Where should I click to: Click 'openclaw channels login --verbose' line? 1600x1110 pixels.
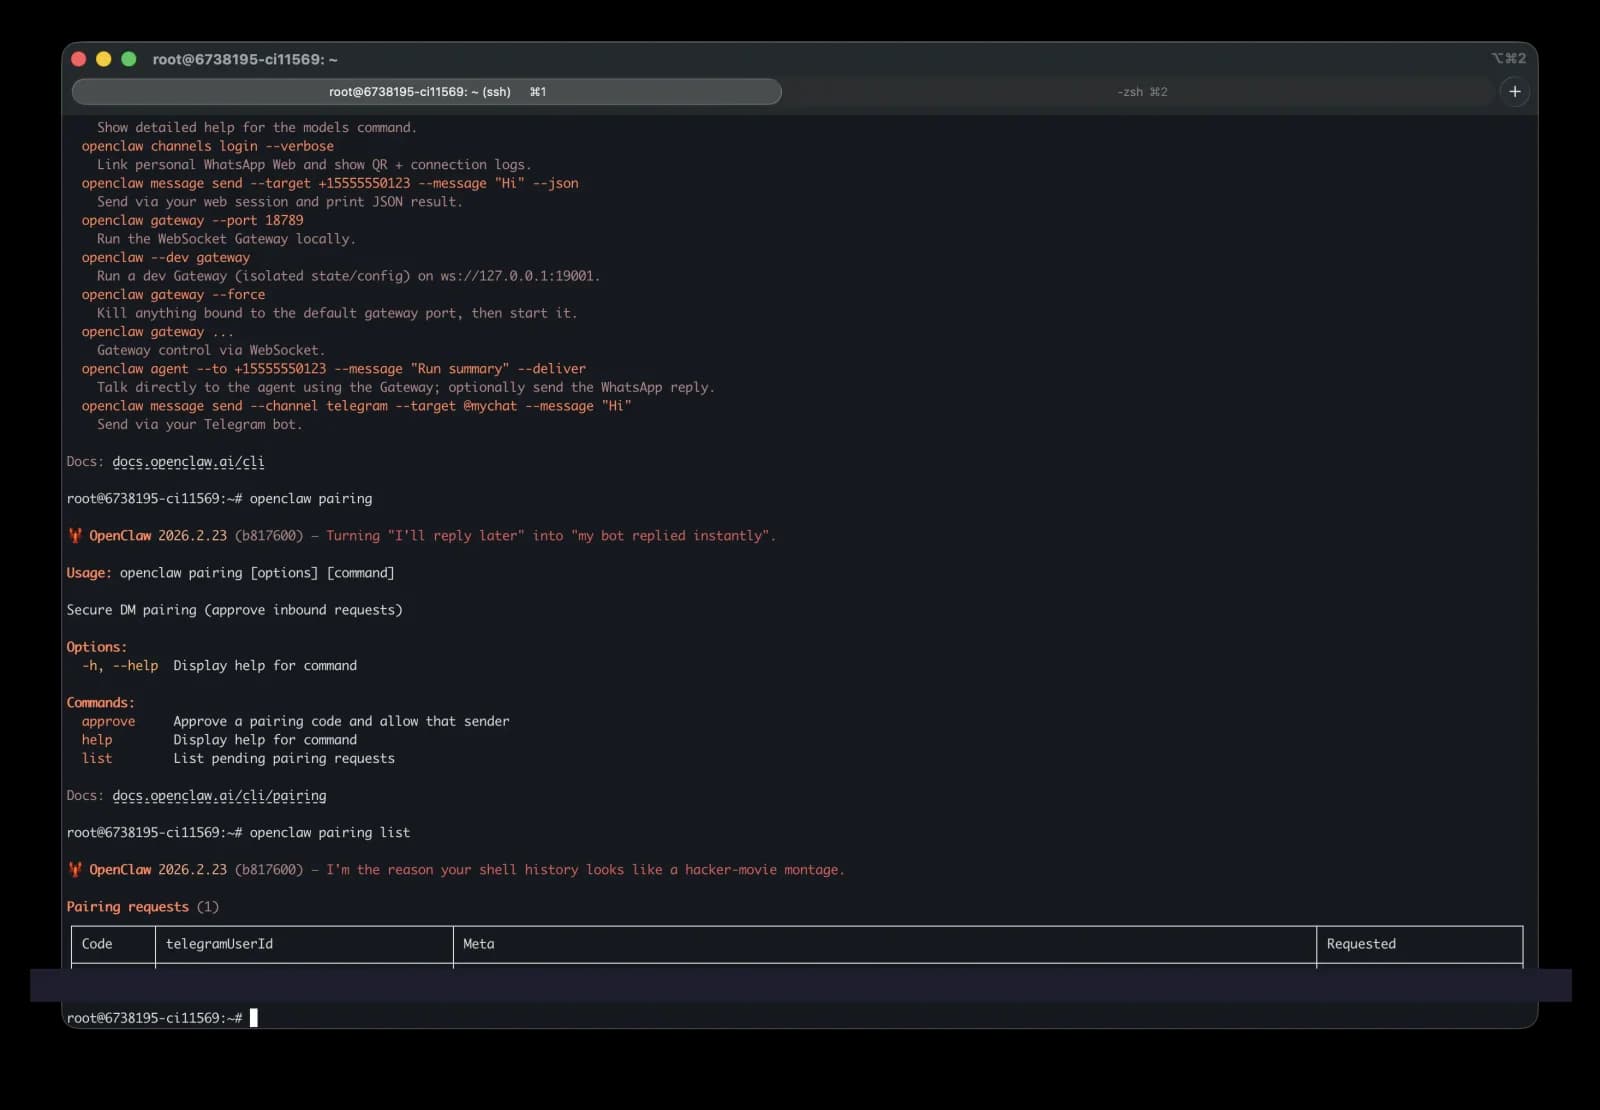pos(207,146)
